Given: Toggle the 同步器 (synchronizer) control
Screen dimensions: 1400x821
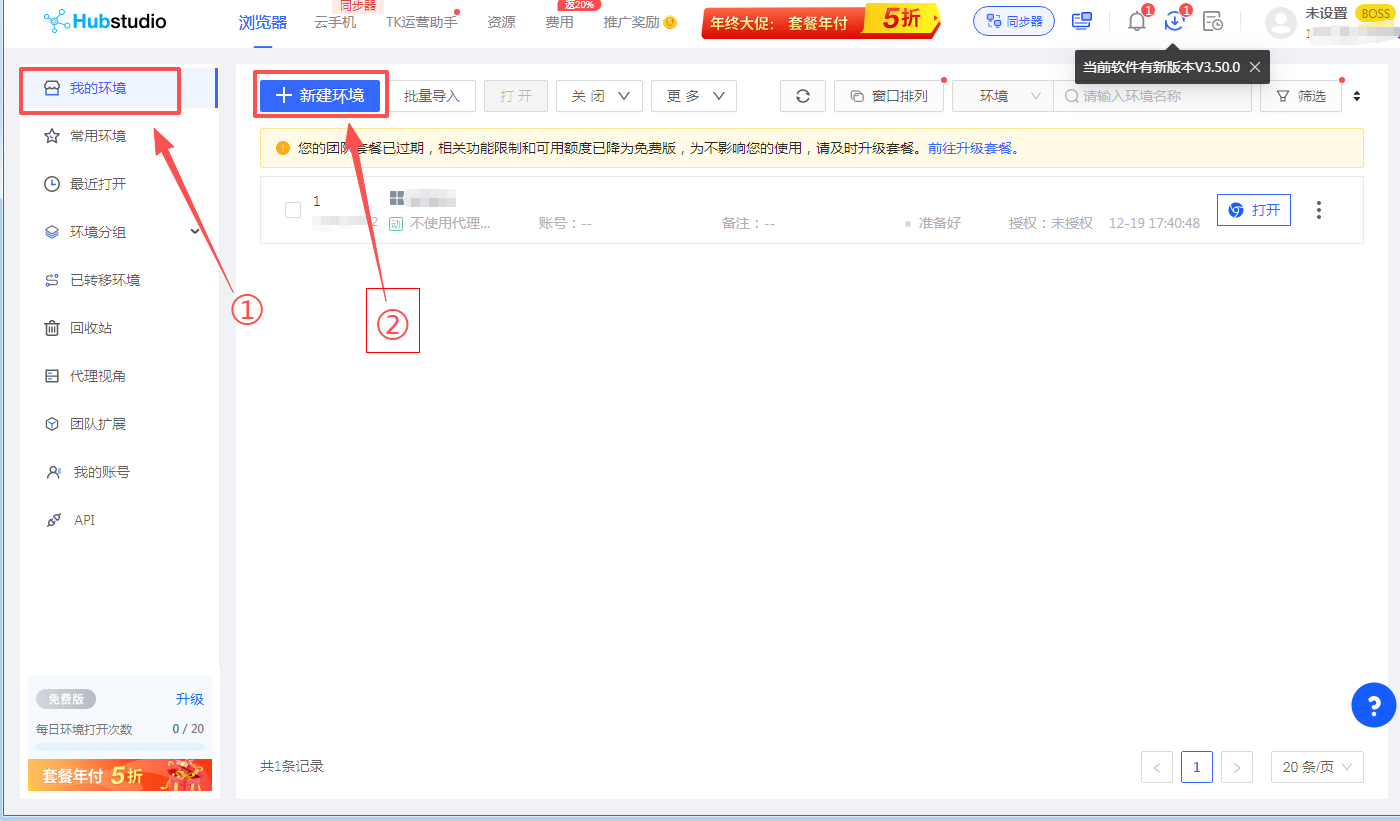Looking at the screenshot, I should [x=1013, y=20].
